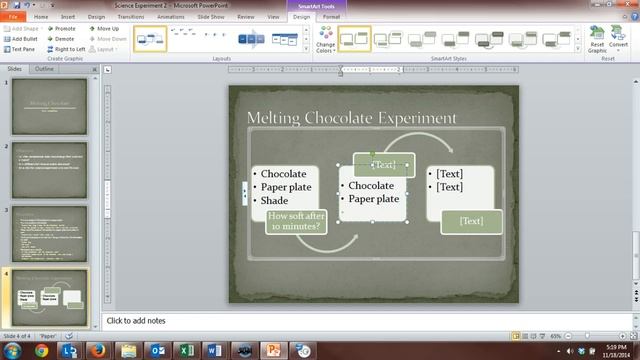This screenshot has height=360, width=640.
Task: Click the Reading View button in status bar
Action: click(x=533, y=336)
